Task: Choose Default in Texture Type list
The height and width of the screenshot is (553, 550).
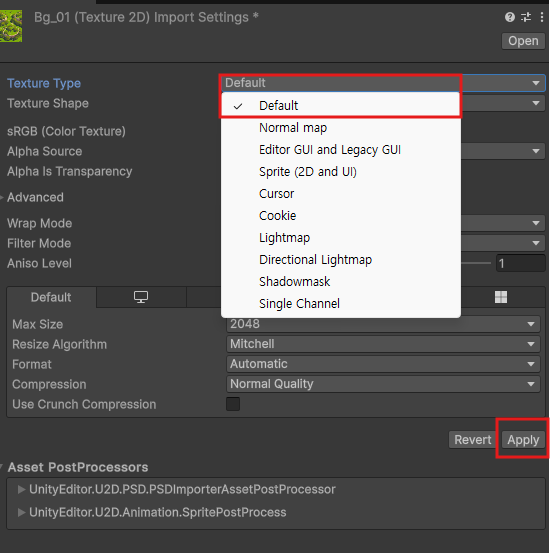Action: tap(341, 105)
